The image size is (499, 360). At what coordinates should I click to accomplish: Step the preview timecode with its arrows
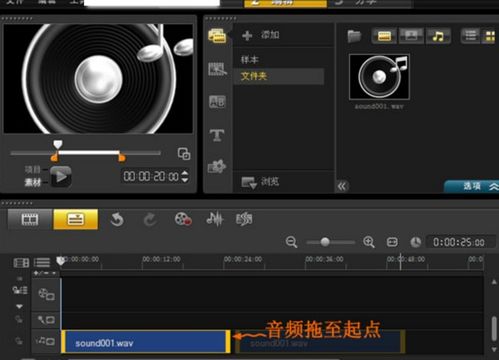[185, 176]
